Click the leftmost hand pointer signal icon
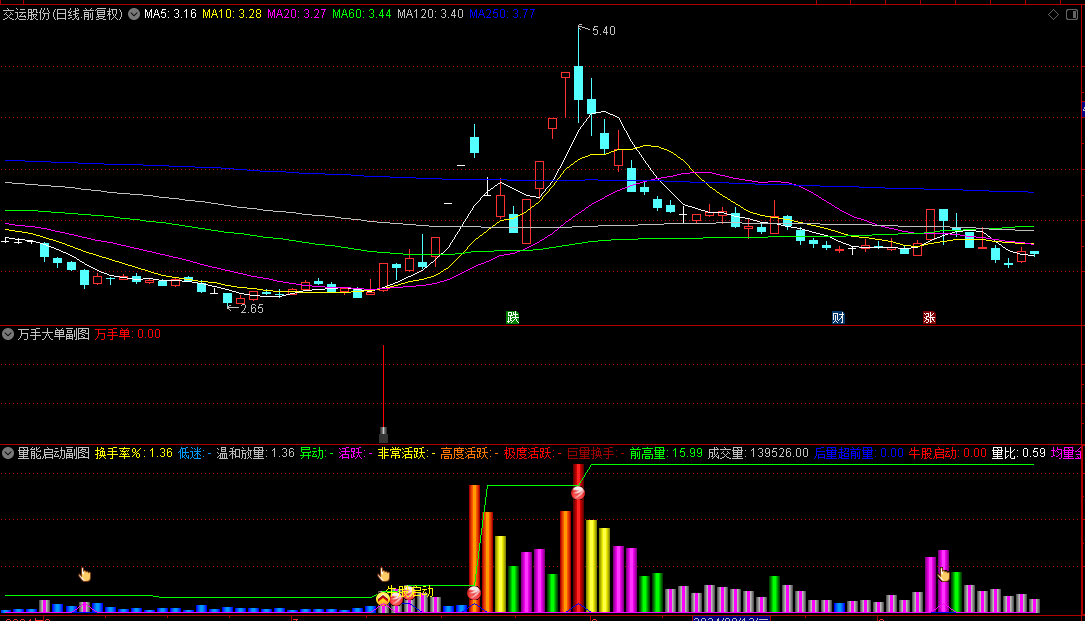This screenshot has width=1085, height=621. (x=84, y=574)
